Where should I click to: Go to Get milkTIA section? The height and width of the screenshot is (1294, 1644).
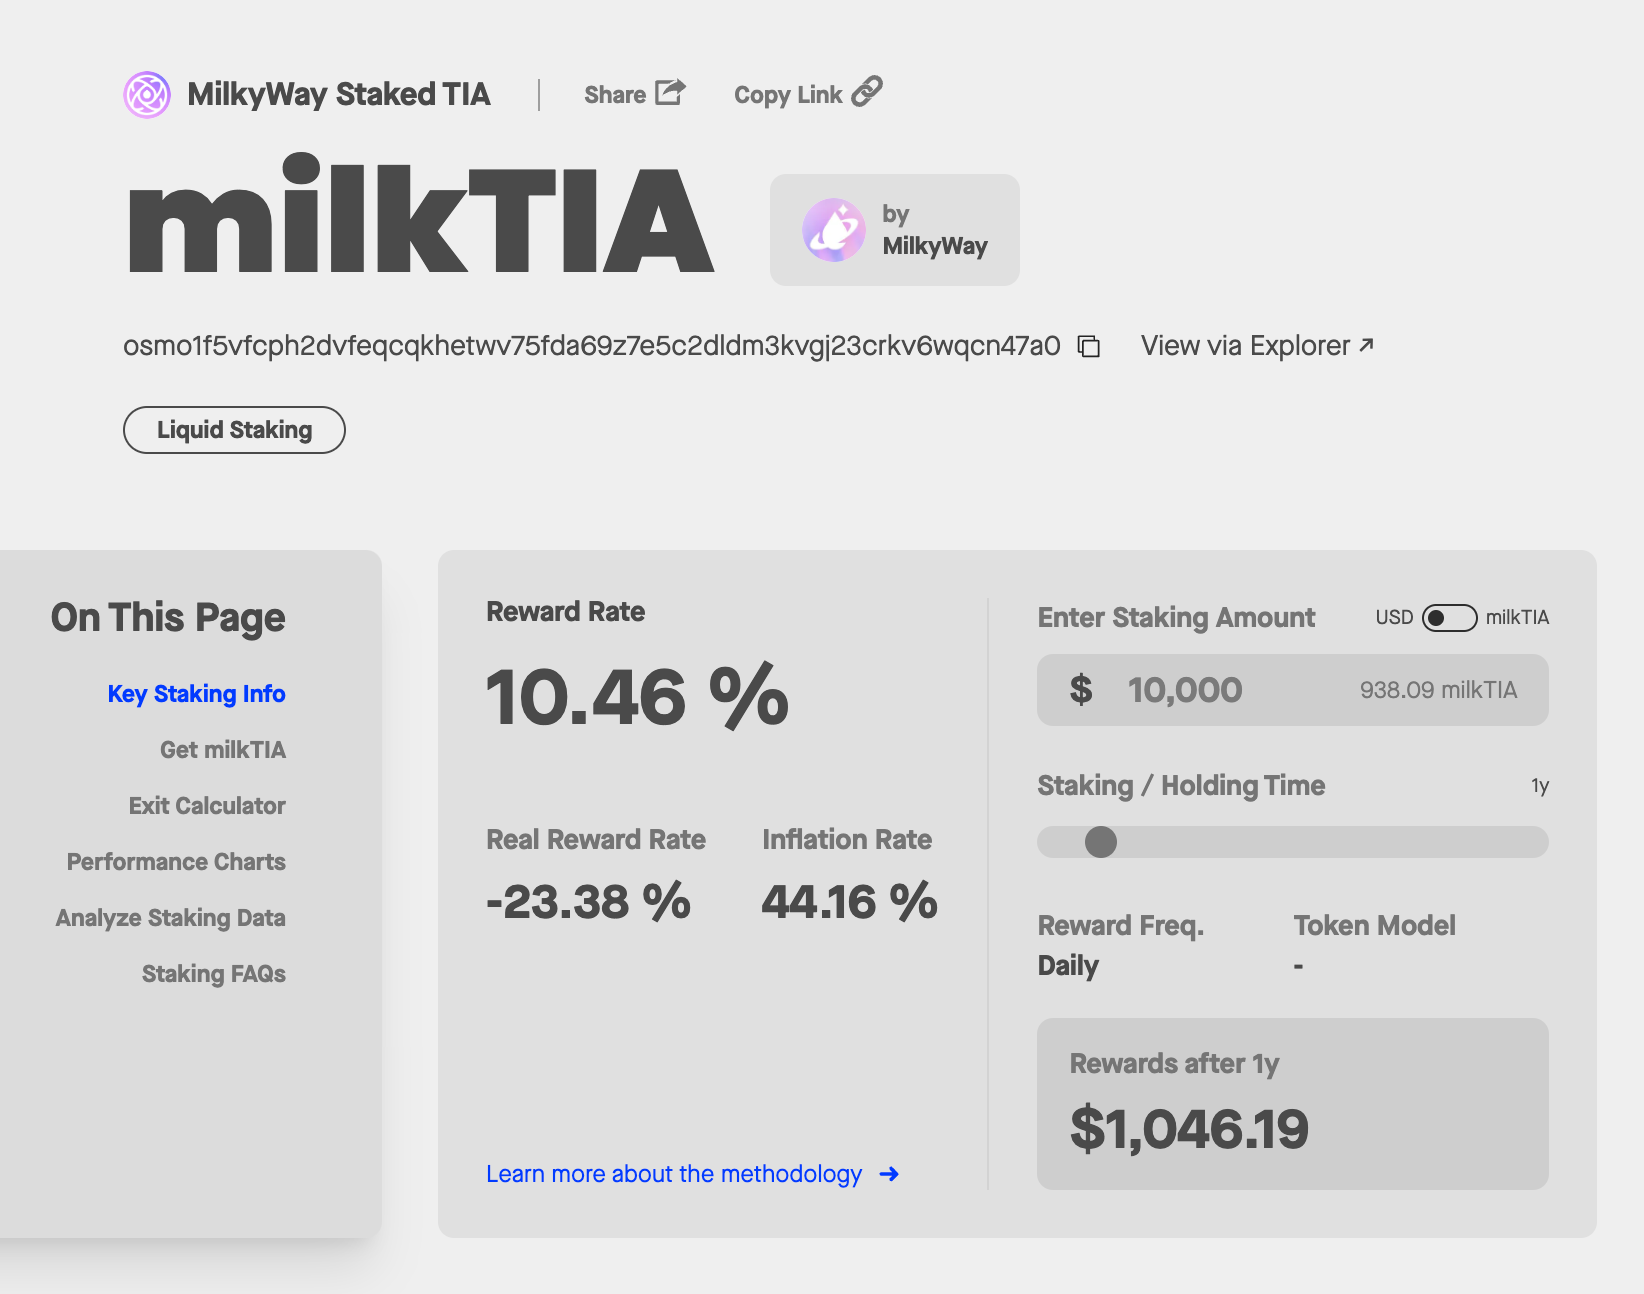(223, 750)
